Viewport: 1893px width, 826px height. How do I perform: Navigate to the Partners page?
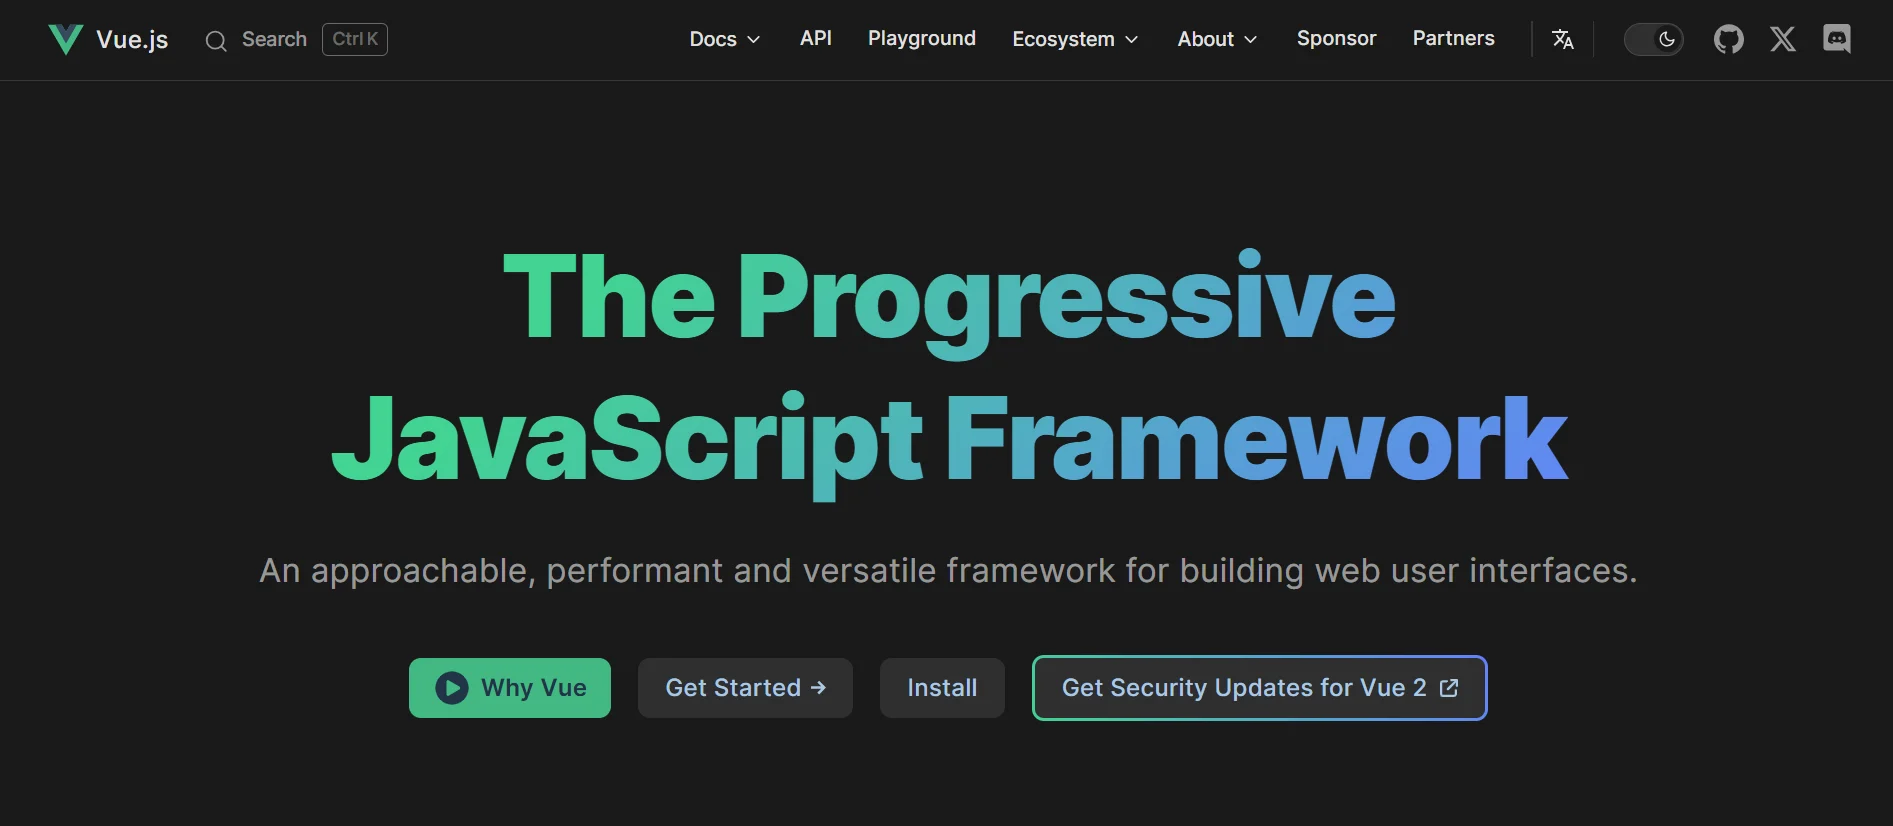[1453, 38]
